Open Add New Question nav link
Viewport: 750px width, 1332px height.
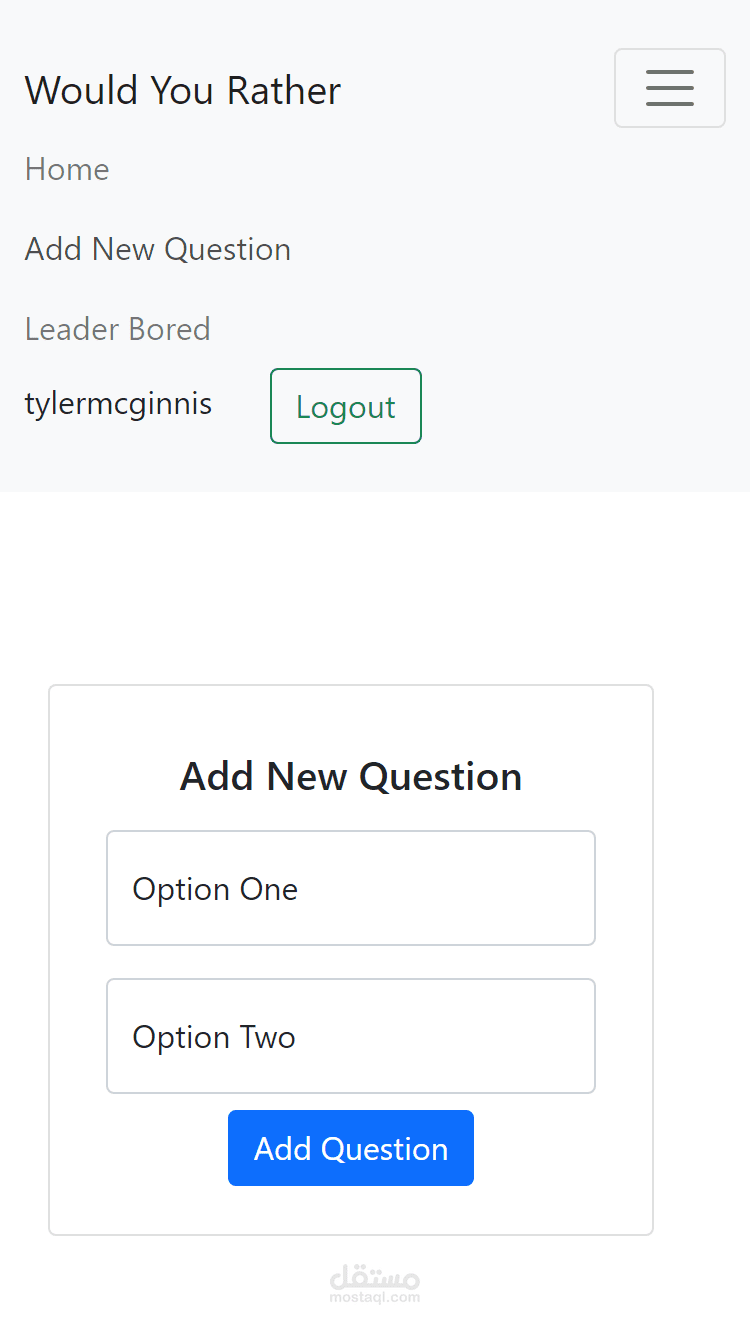[158, 249]
